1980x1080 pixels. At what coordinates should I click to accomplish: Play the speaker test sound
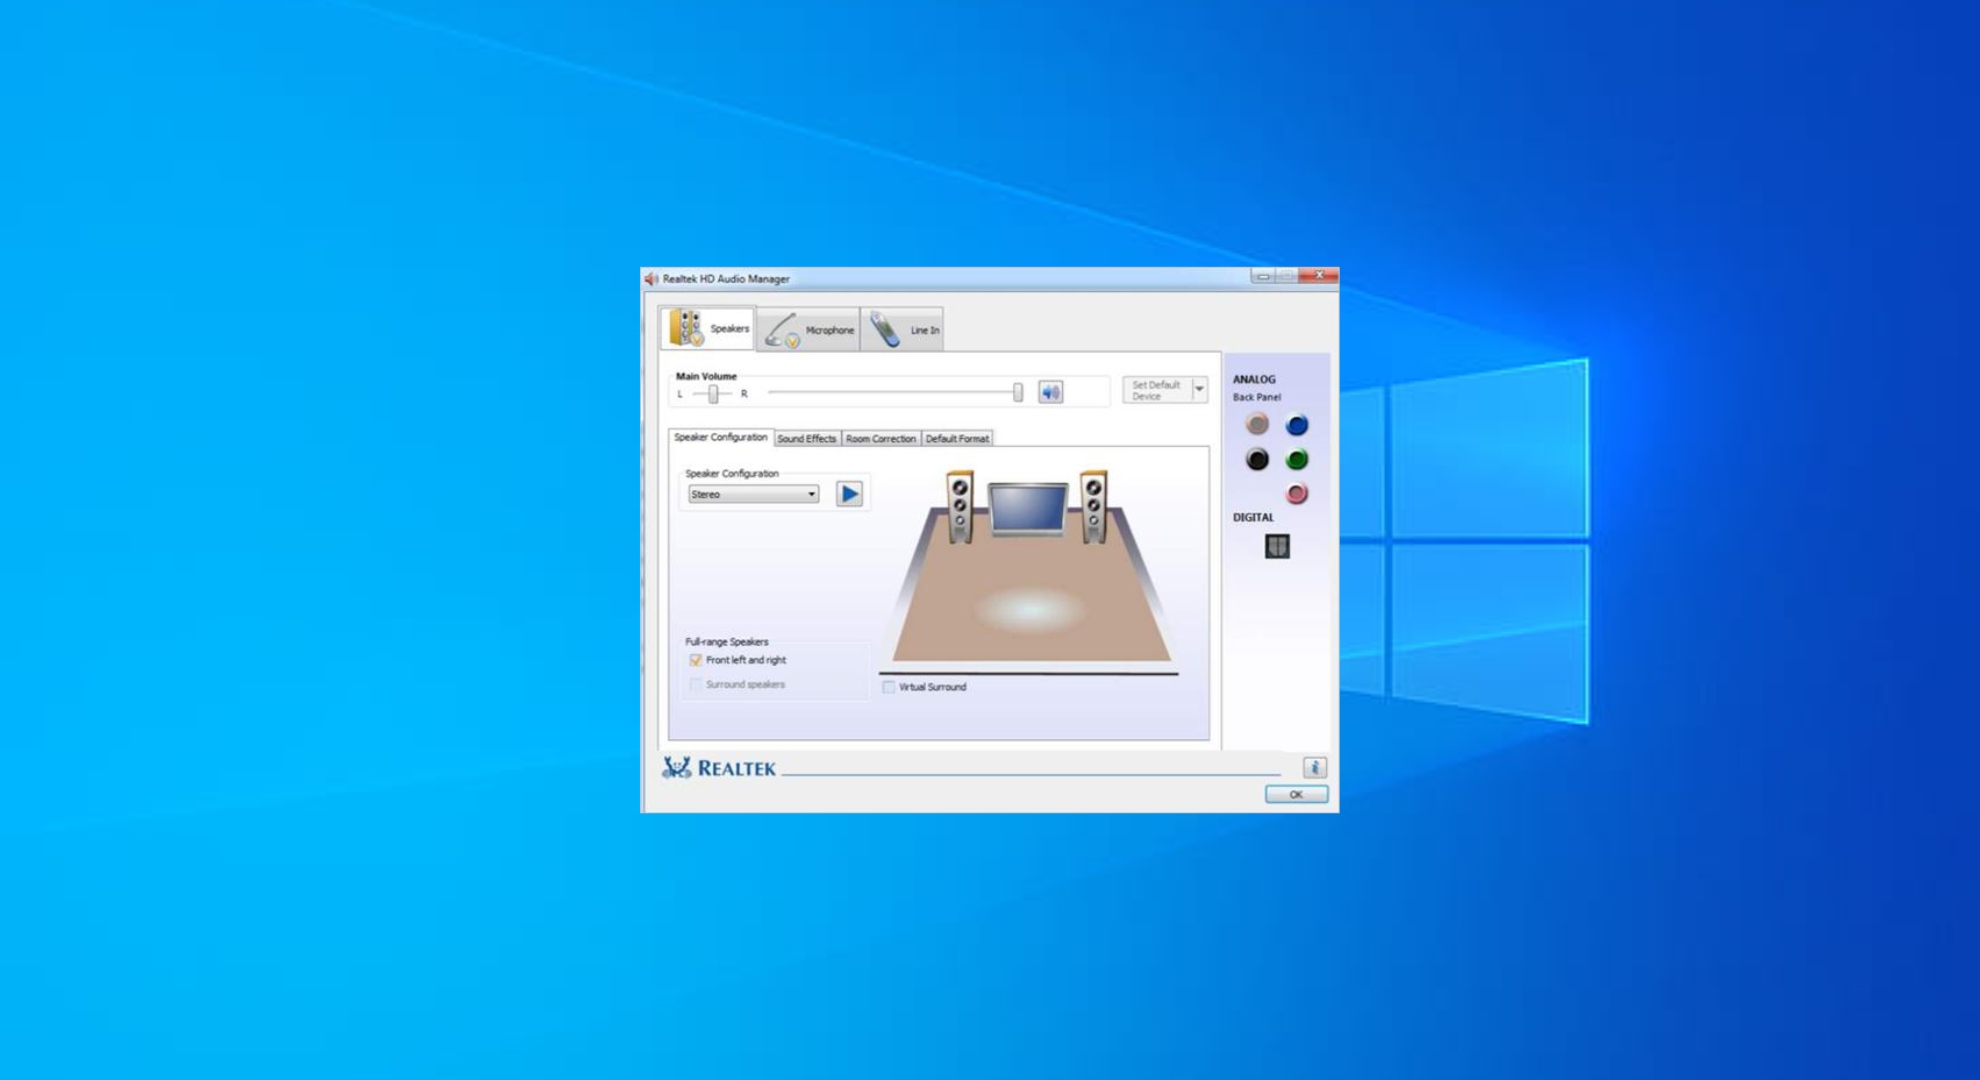tap(849, 494)
